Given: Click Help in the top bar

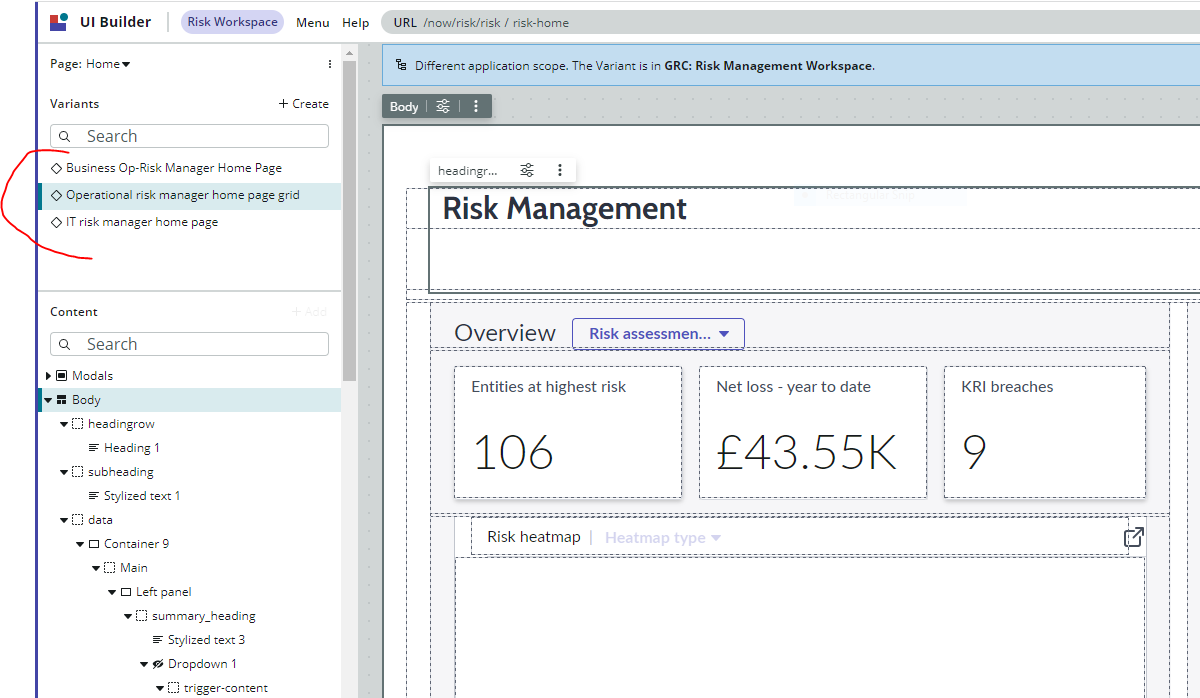Looking at the screenshot, I should (355, 22).
